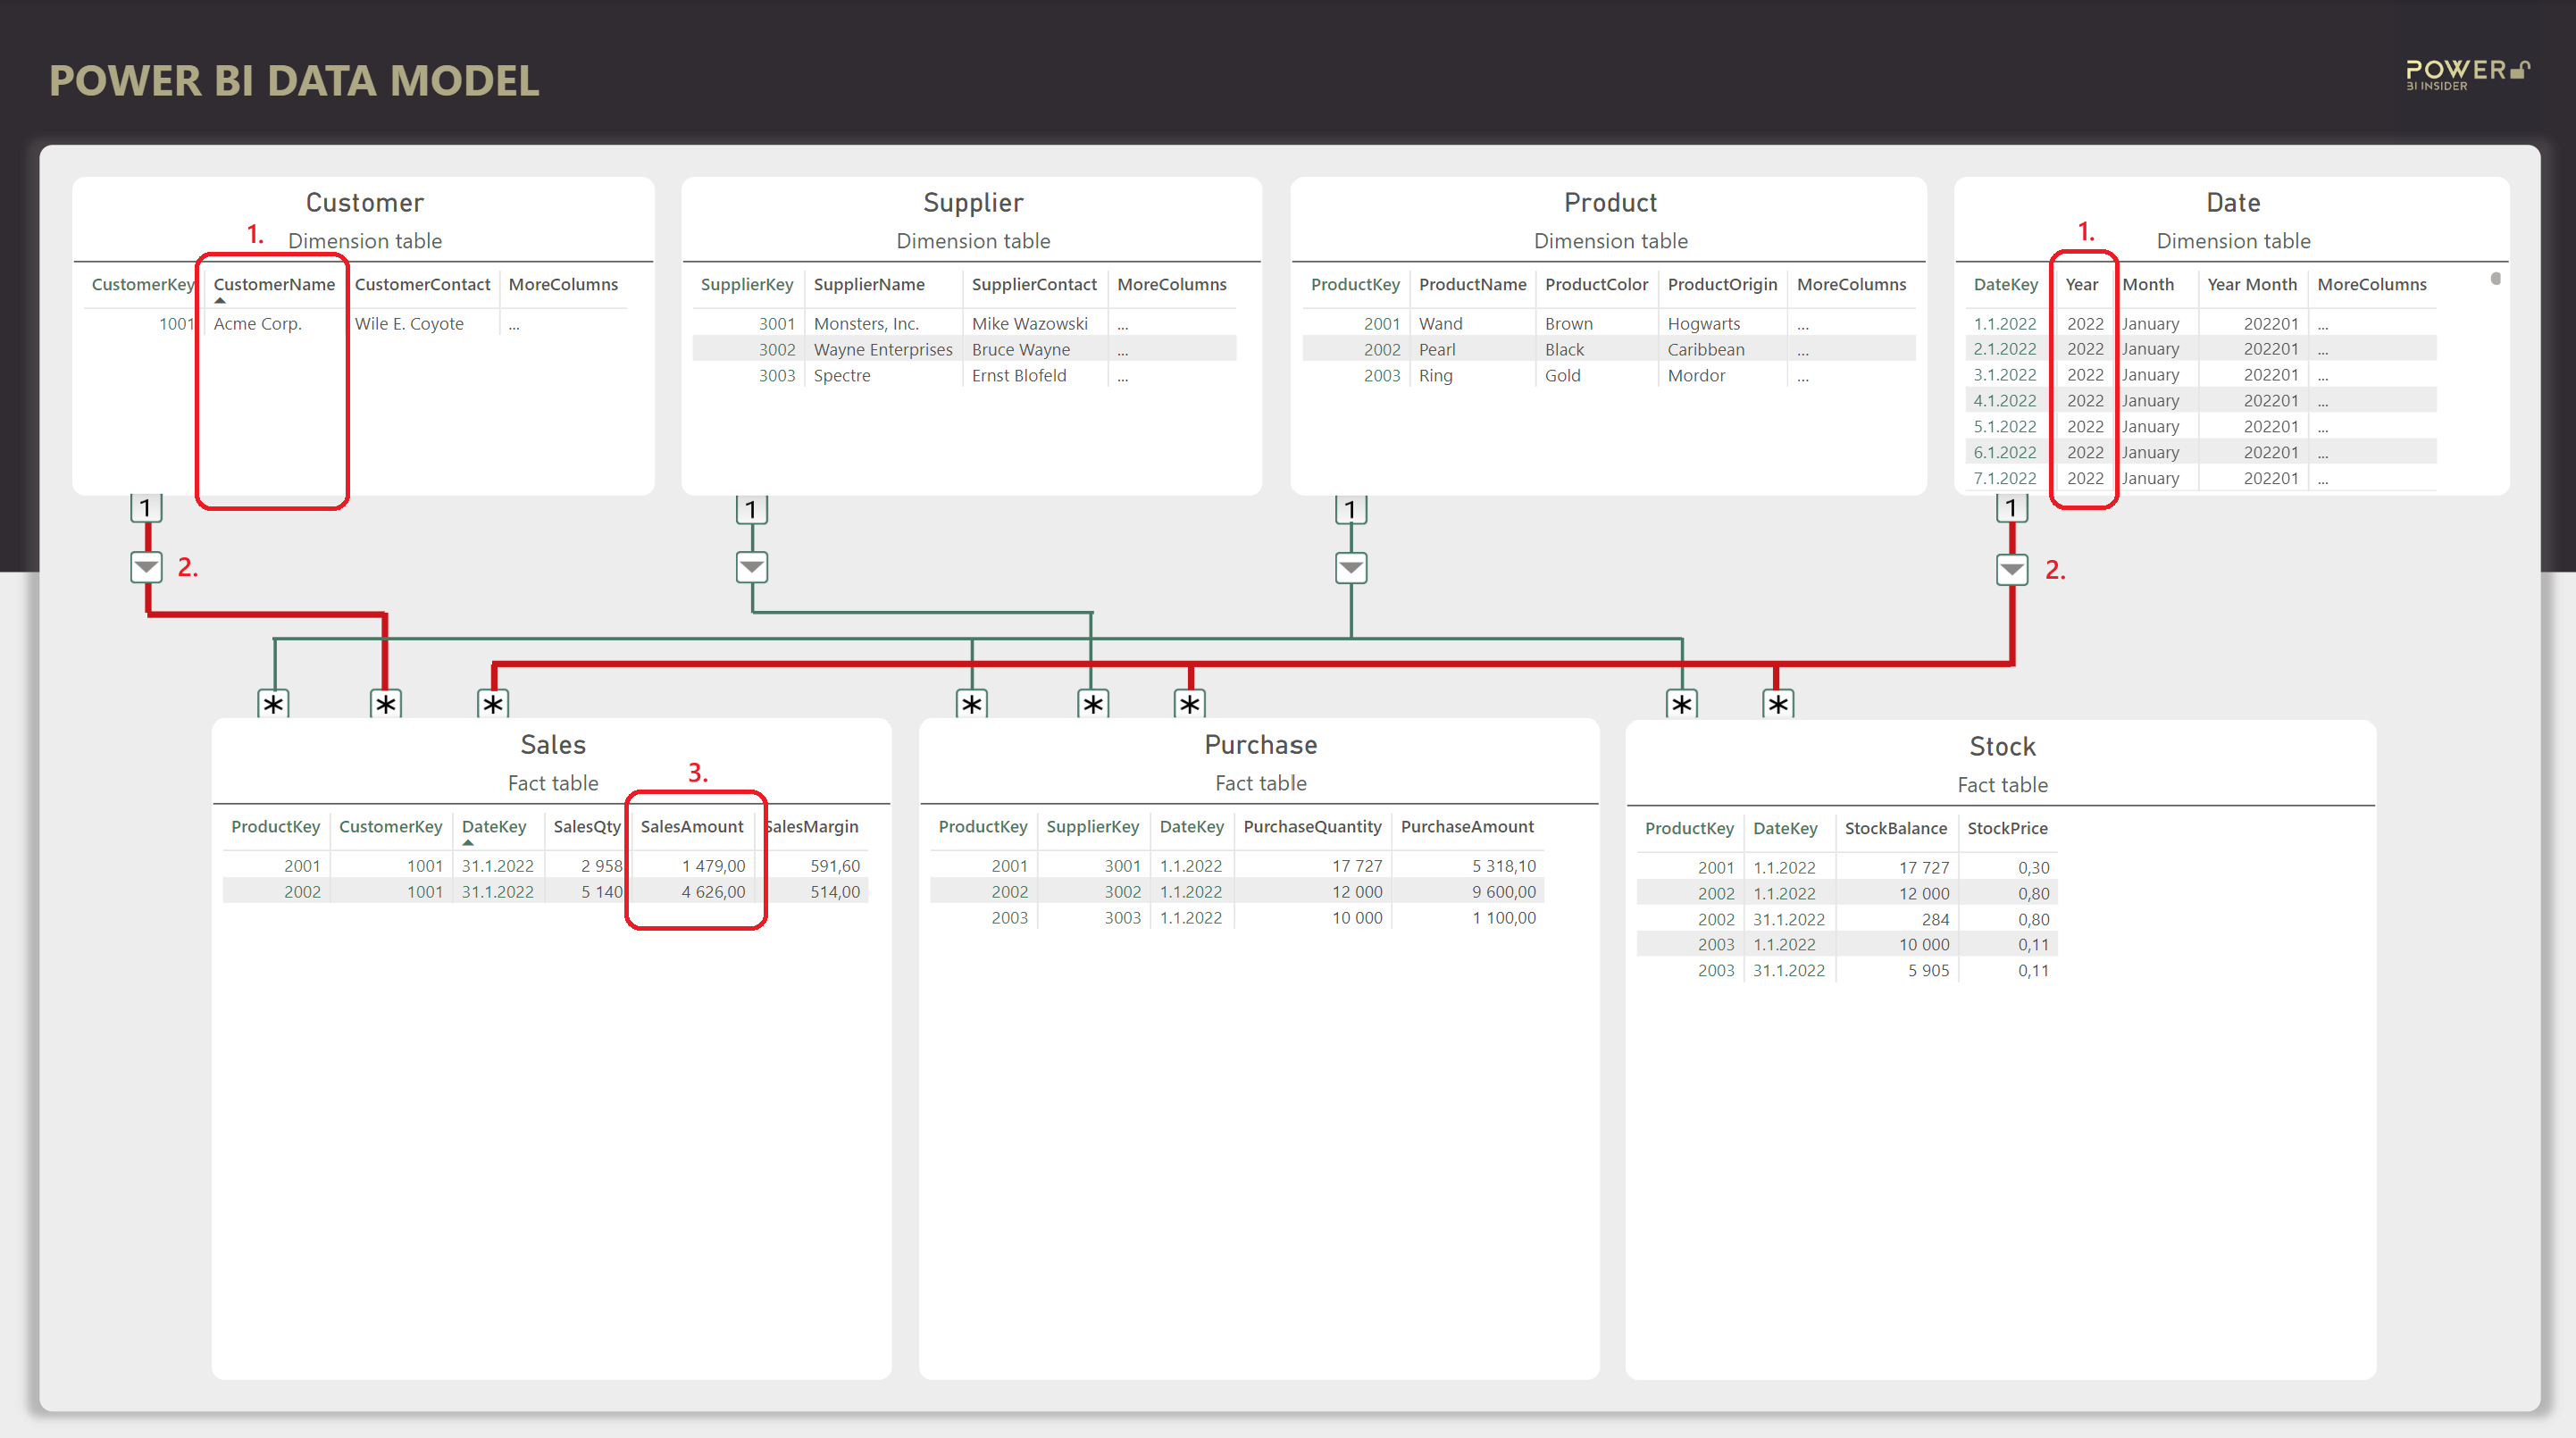
Task: Select the Pearl row in Product table
Action: [1436, 349]
